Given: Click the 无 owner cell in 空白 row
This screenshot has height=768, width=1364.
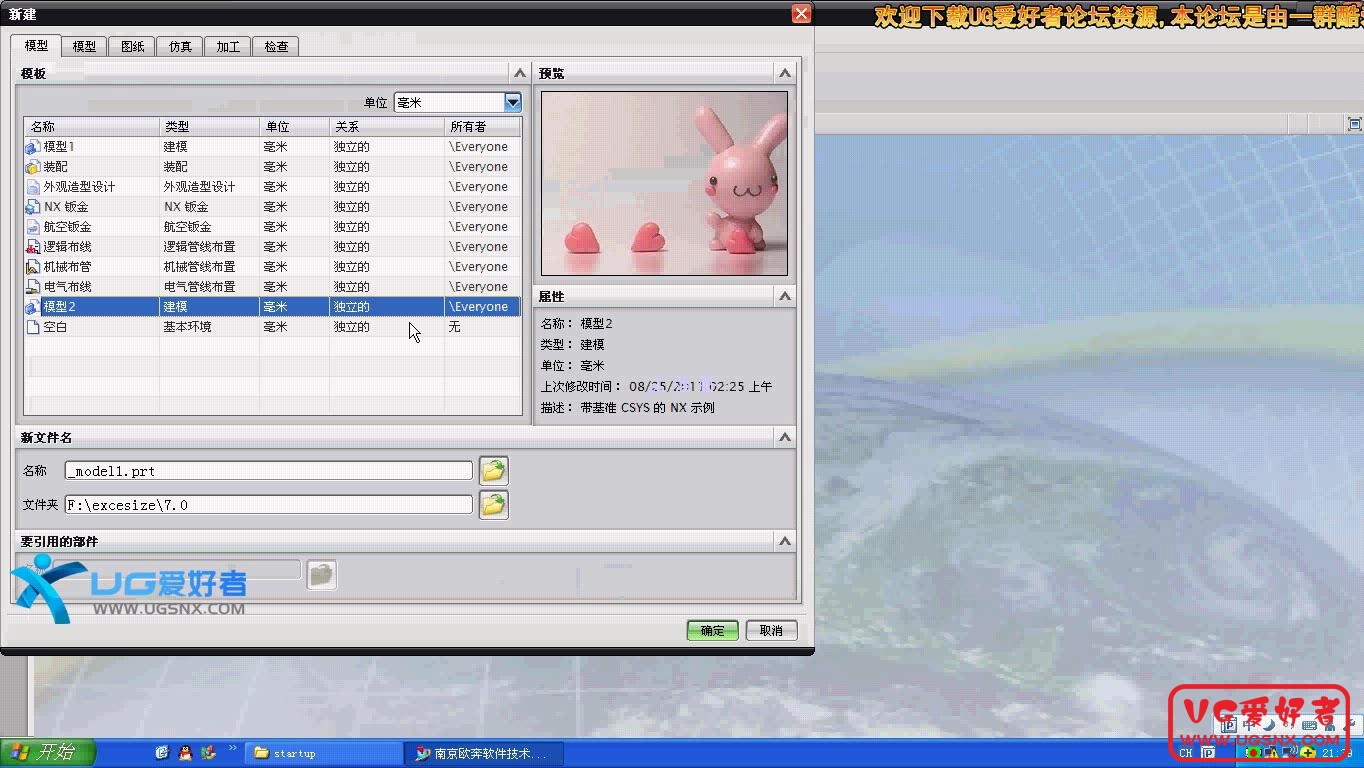Looking at the screenshot, I should pos(483,327).
